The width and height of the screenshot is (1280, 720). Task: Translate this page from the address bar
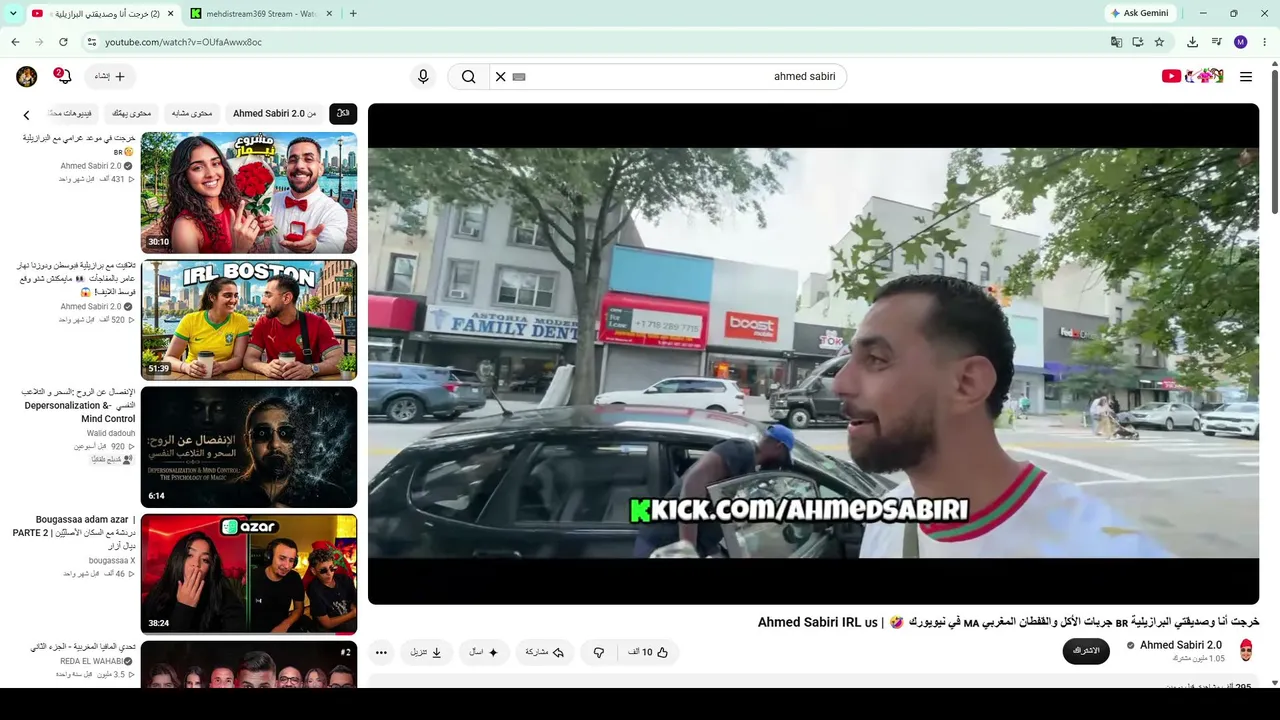(x=1116, y=42)
